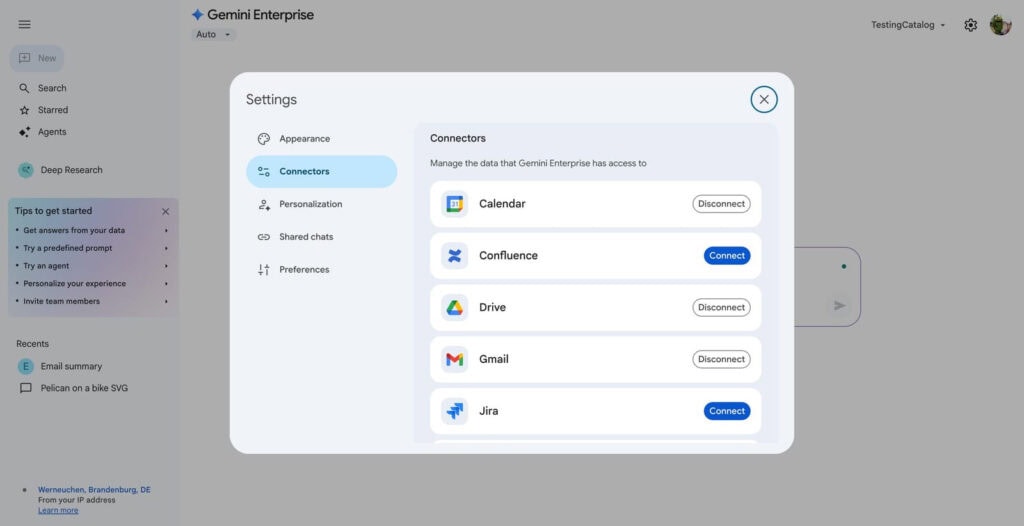Open the TestingCatalog account dropdown
Viewport: 1024px width, 526px height.
[908, 25]
